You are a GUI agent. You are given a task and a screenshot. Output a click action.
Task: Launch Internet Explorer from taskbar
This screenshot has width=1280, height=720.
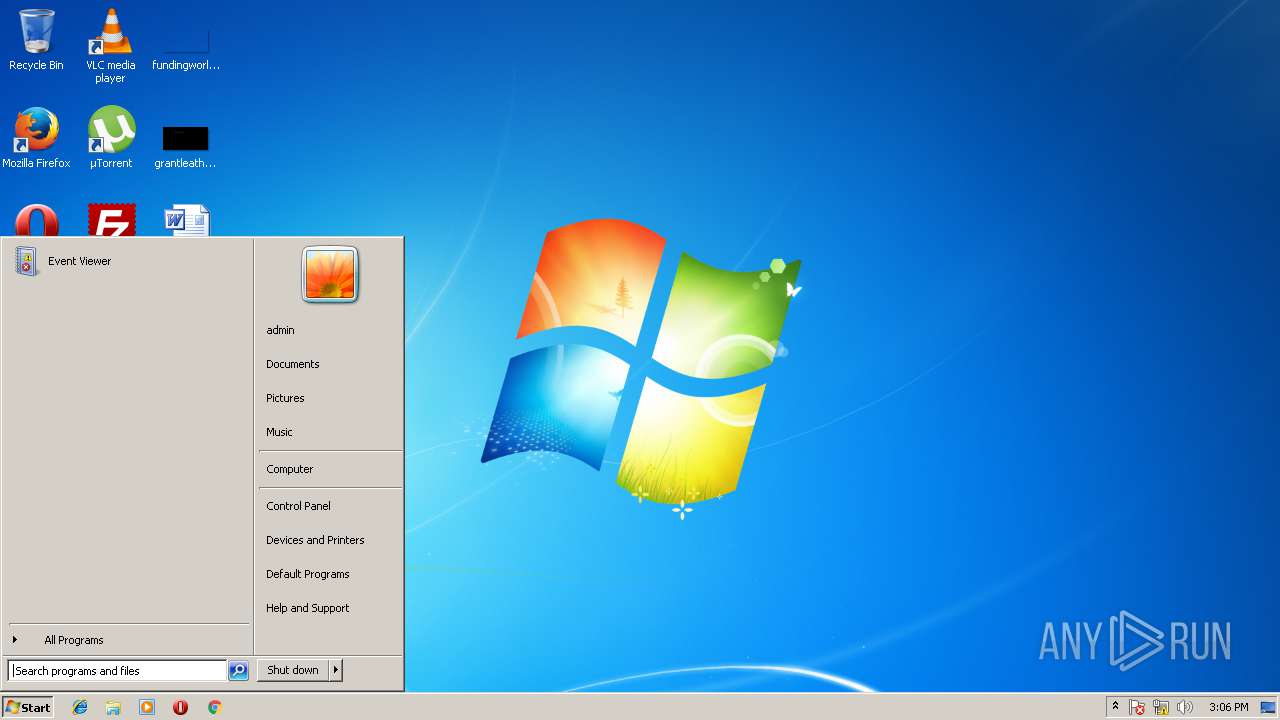click(x=80, y=707)
